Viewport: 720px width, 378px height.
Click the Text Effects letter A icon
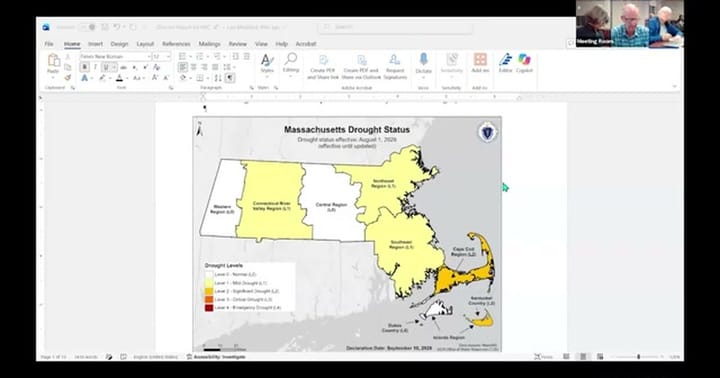84,78
